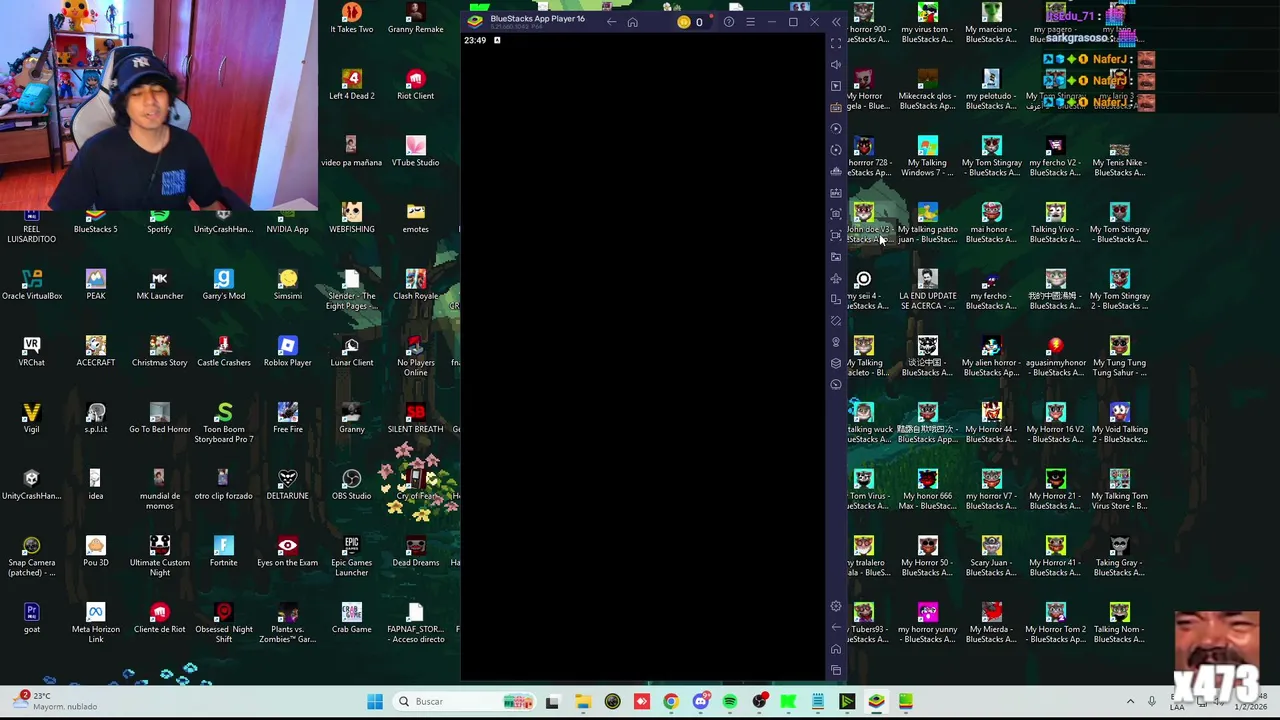Open VTube Studio desktop icon
Image resolution: width=1280 pixels, height=720 pixels.
[x=415, y=151]
